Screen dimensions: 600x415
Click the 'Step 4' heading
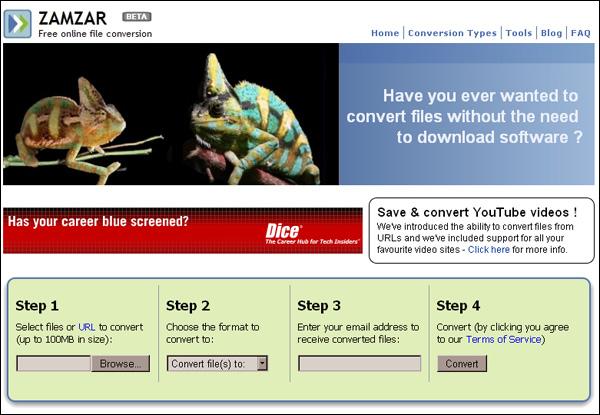[458, 306]
